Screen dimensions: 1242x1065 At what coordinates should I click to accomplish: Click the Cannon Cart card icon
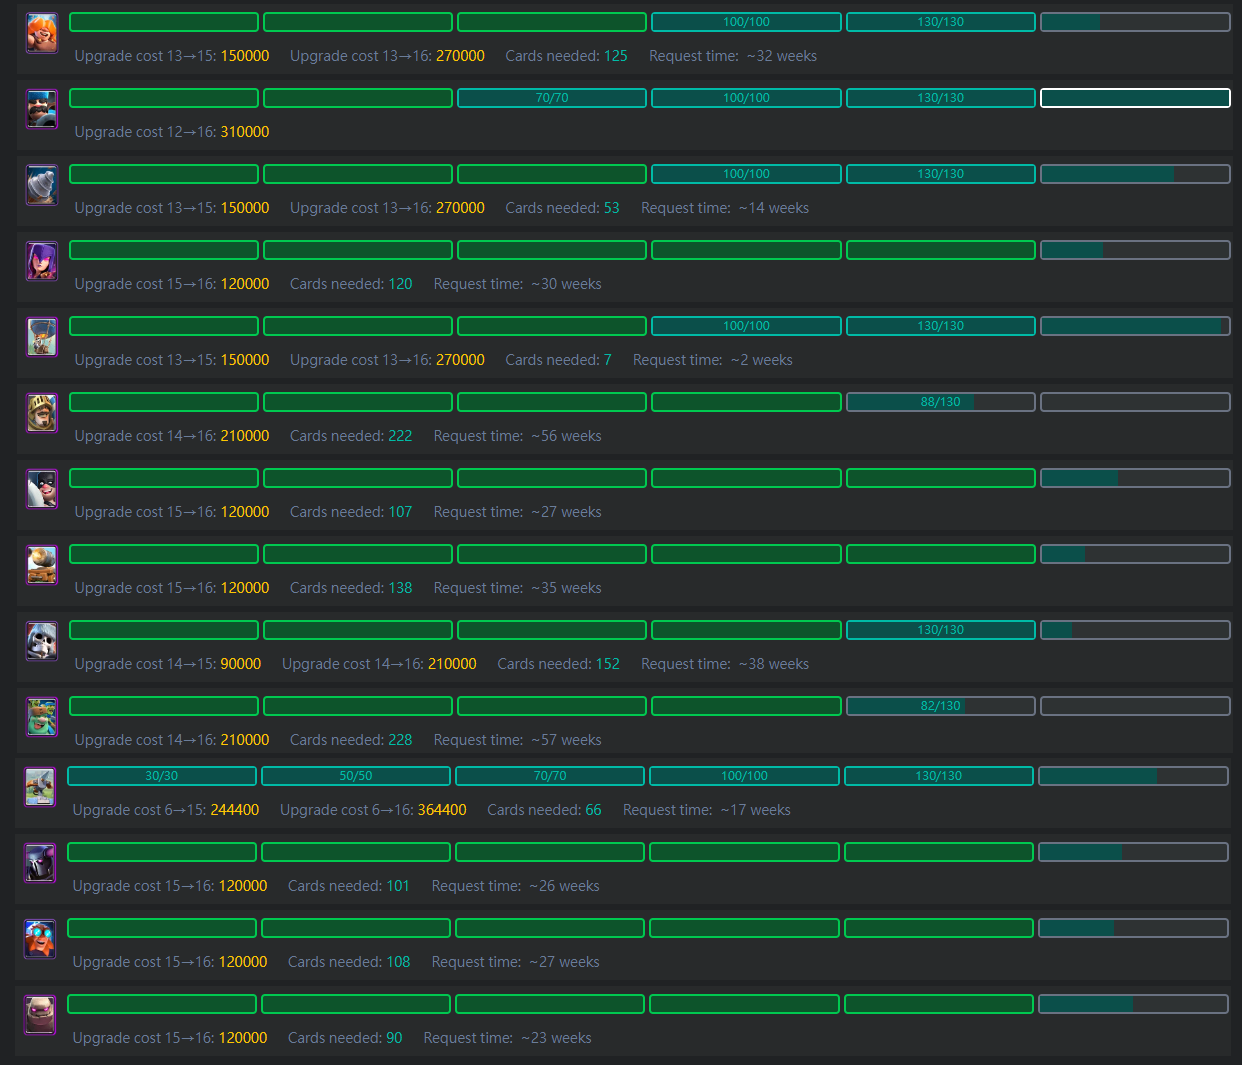[41, 565]
